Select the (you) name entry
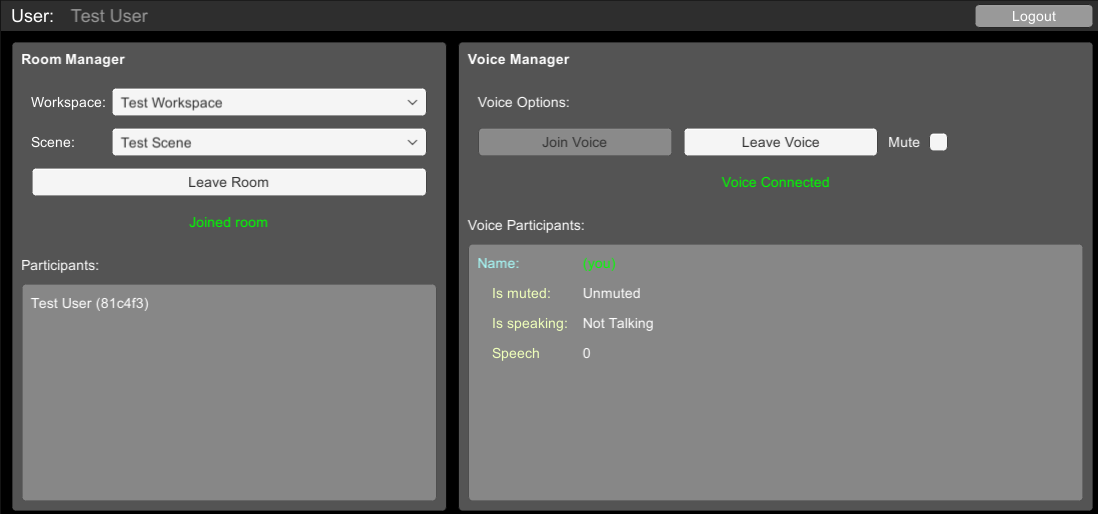This screenshot has width=1098, height=514. [x=599, y=263]
